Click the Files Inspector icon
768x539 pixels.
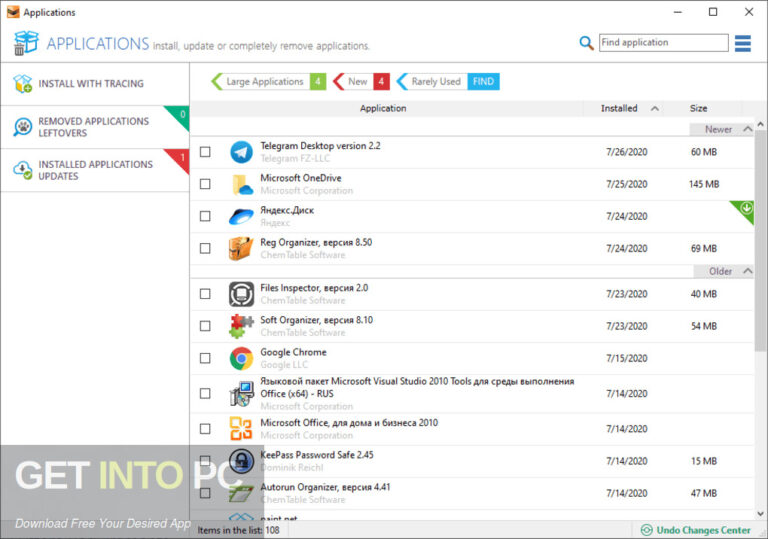(241, 294)
